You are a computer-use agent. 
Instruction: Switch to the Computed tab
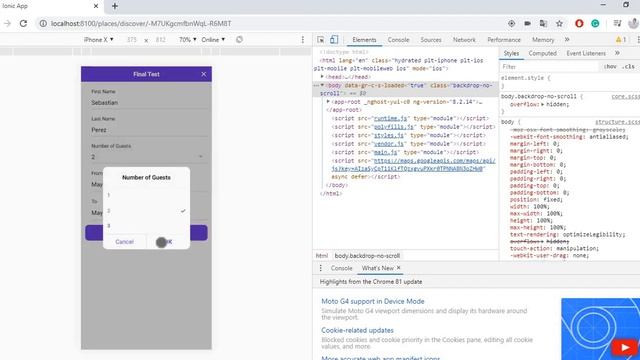[x=542, y=53]
